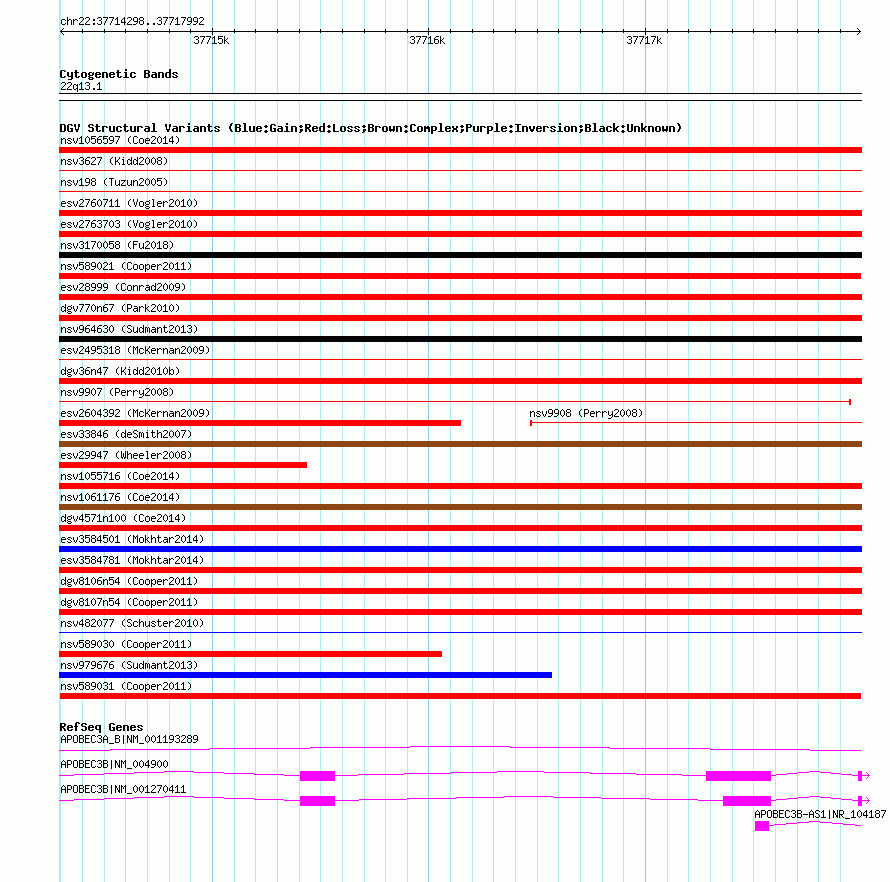Click the esv33846 (deSmith2007) label
The height and width of the screenshot is (882, 890).
click(x=126, y=434)
